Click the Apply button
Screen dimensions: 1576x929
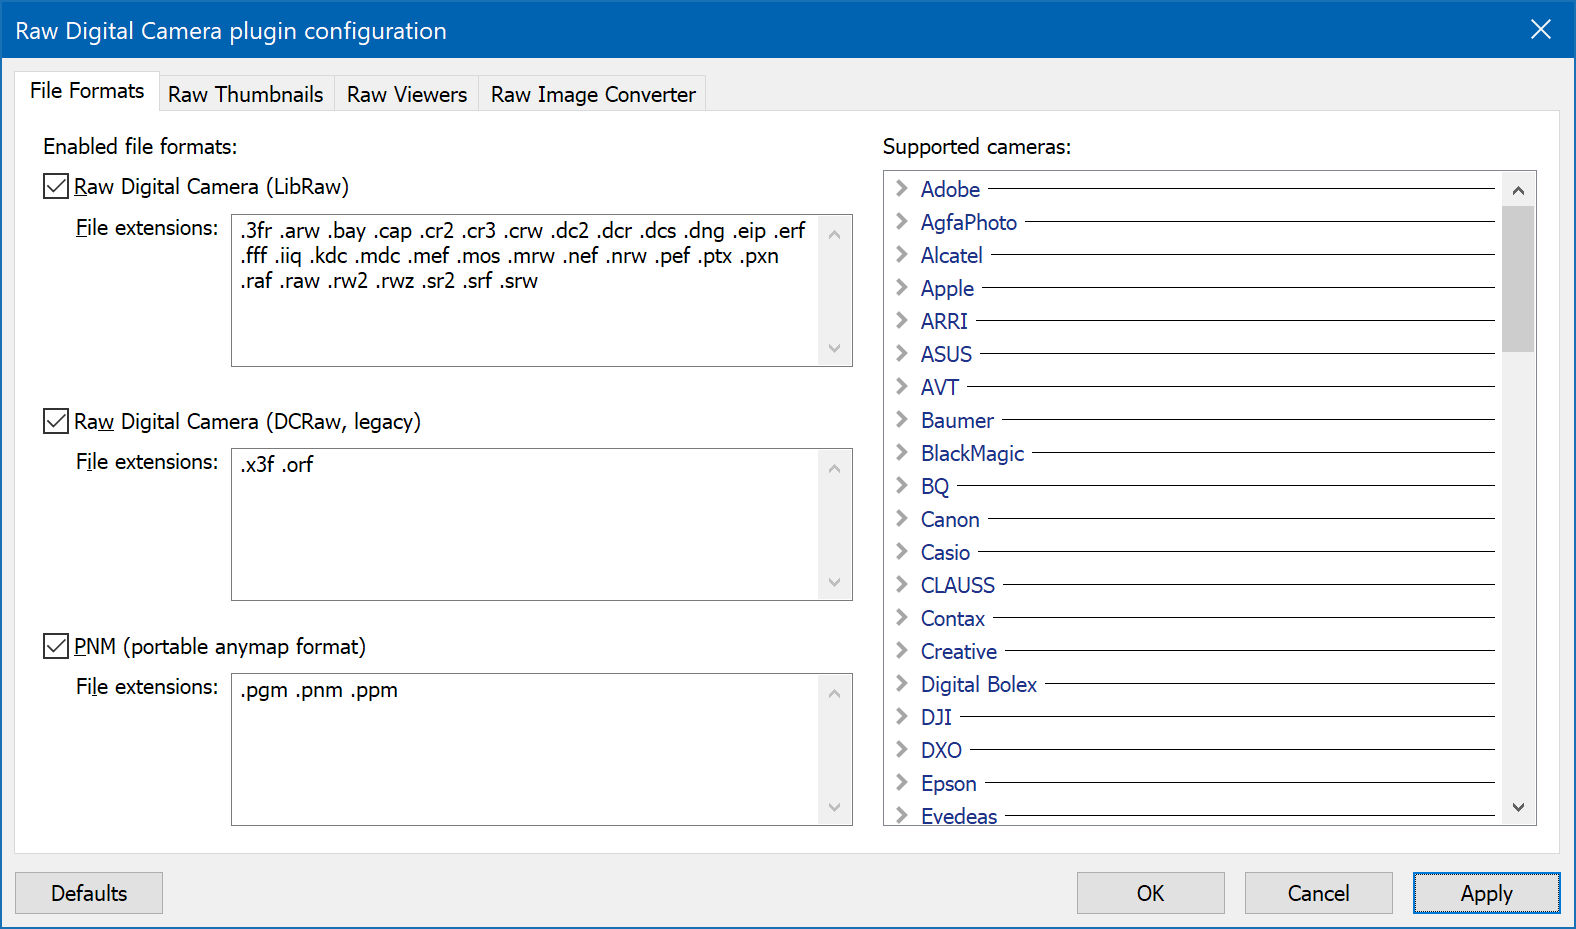pos(1487,893)
